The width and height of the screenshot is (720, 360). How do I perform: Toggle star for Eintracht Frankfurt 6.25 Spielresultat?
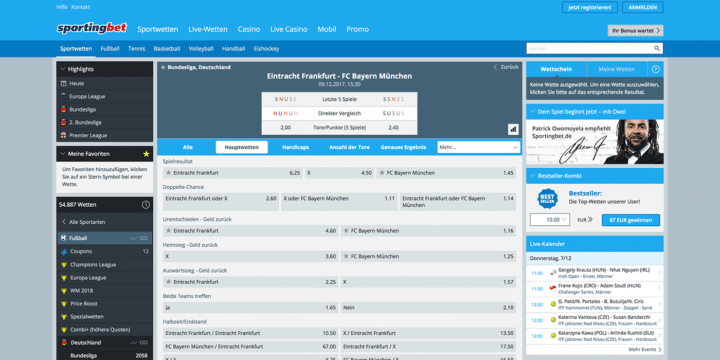point(169,173)
